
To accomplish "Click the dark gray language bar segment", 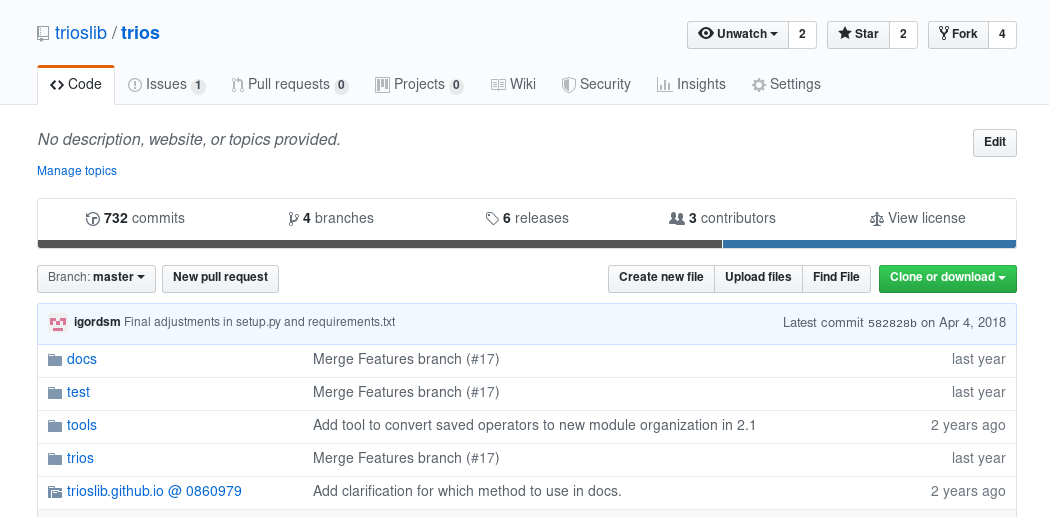I will coord(380,244).
